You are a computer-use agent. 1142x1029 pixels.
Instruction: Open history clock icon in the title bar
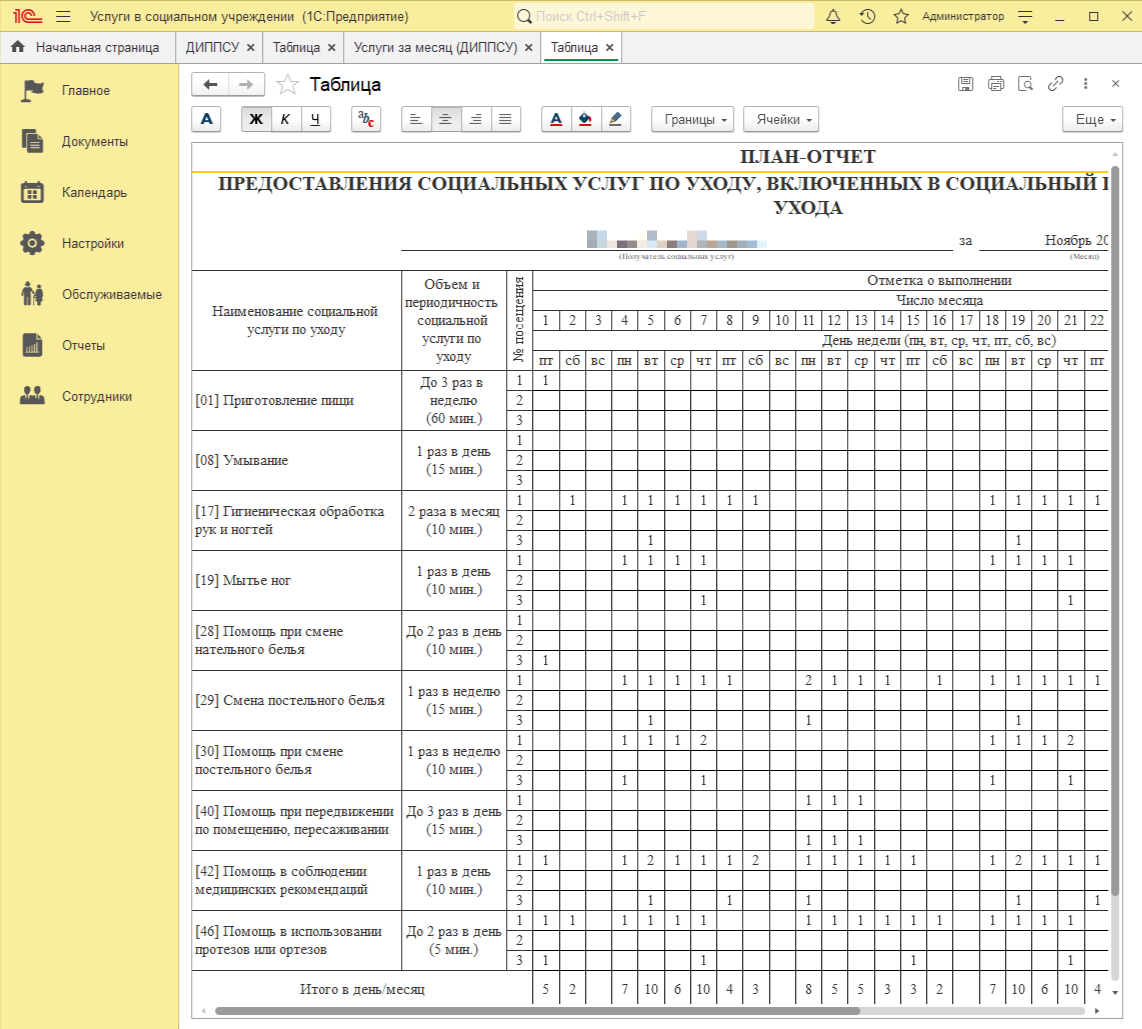click(x=867, y=17)
